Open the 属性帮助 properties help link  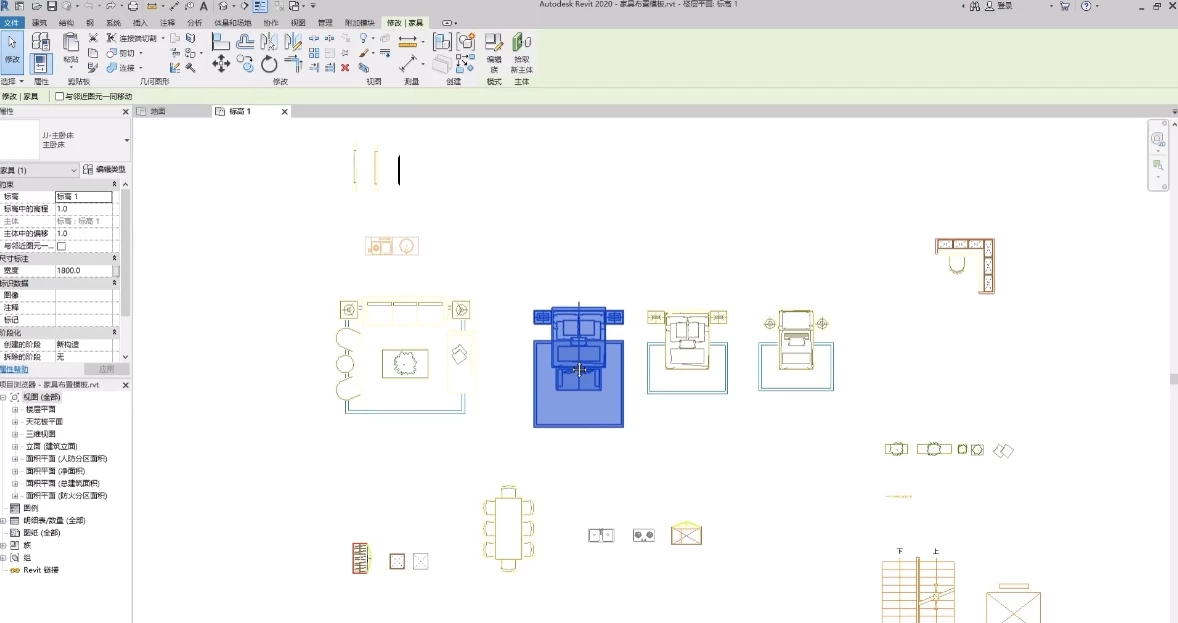pos(14,369)
